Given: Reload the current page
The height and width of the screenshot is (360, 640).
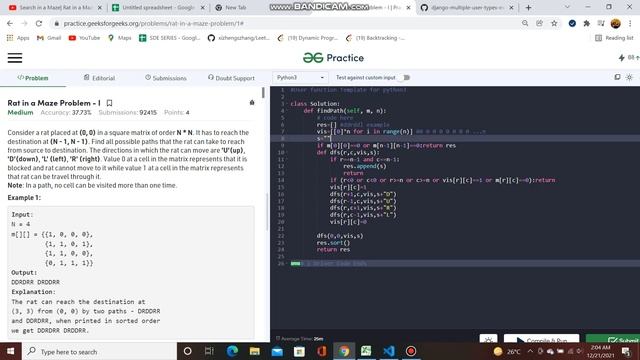Looking at the screenshot, I should pyautogui.click(x=39, y=24).
